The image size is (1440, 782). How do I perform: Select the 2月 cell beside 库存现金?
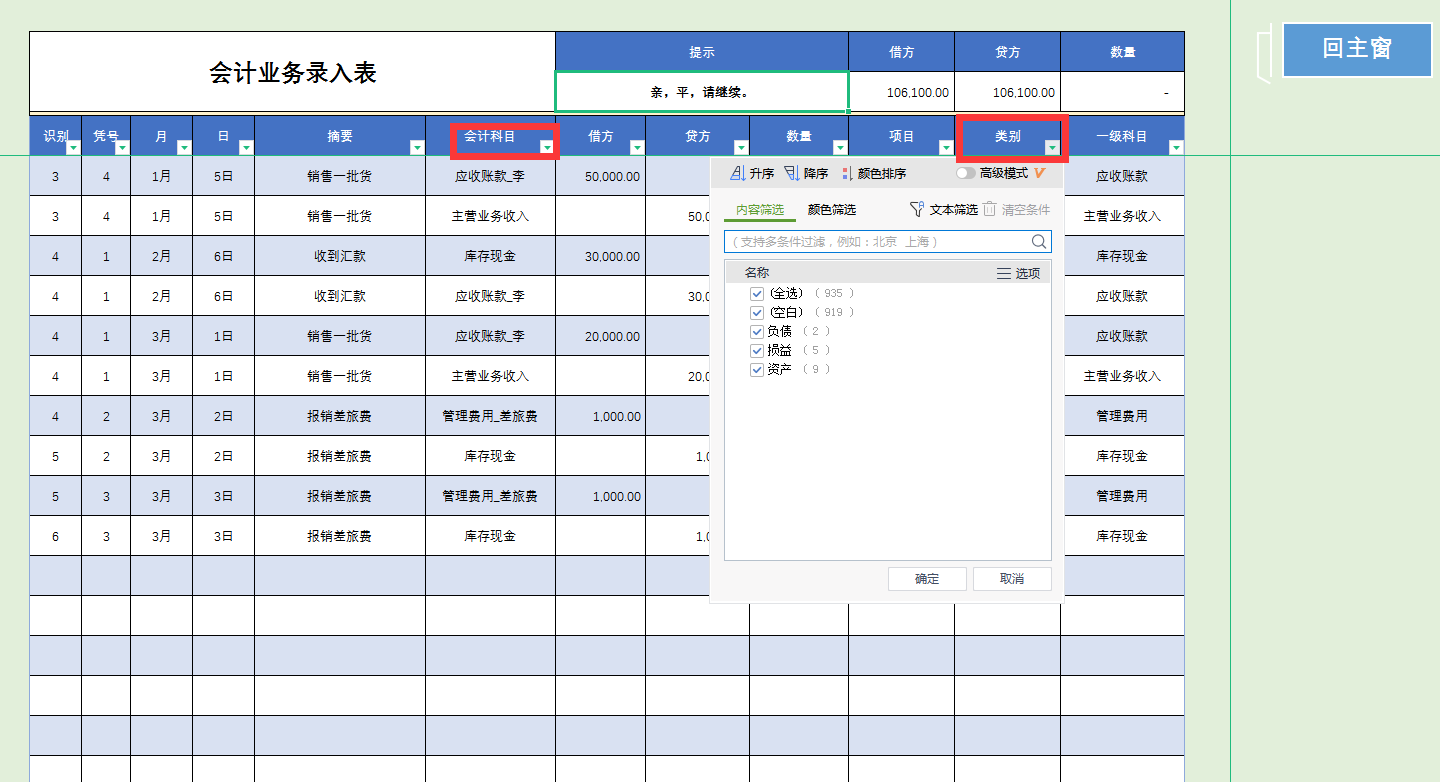tap(162, 256)
